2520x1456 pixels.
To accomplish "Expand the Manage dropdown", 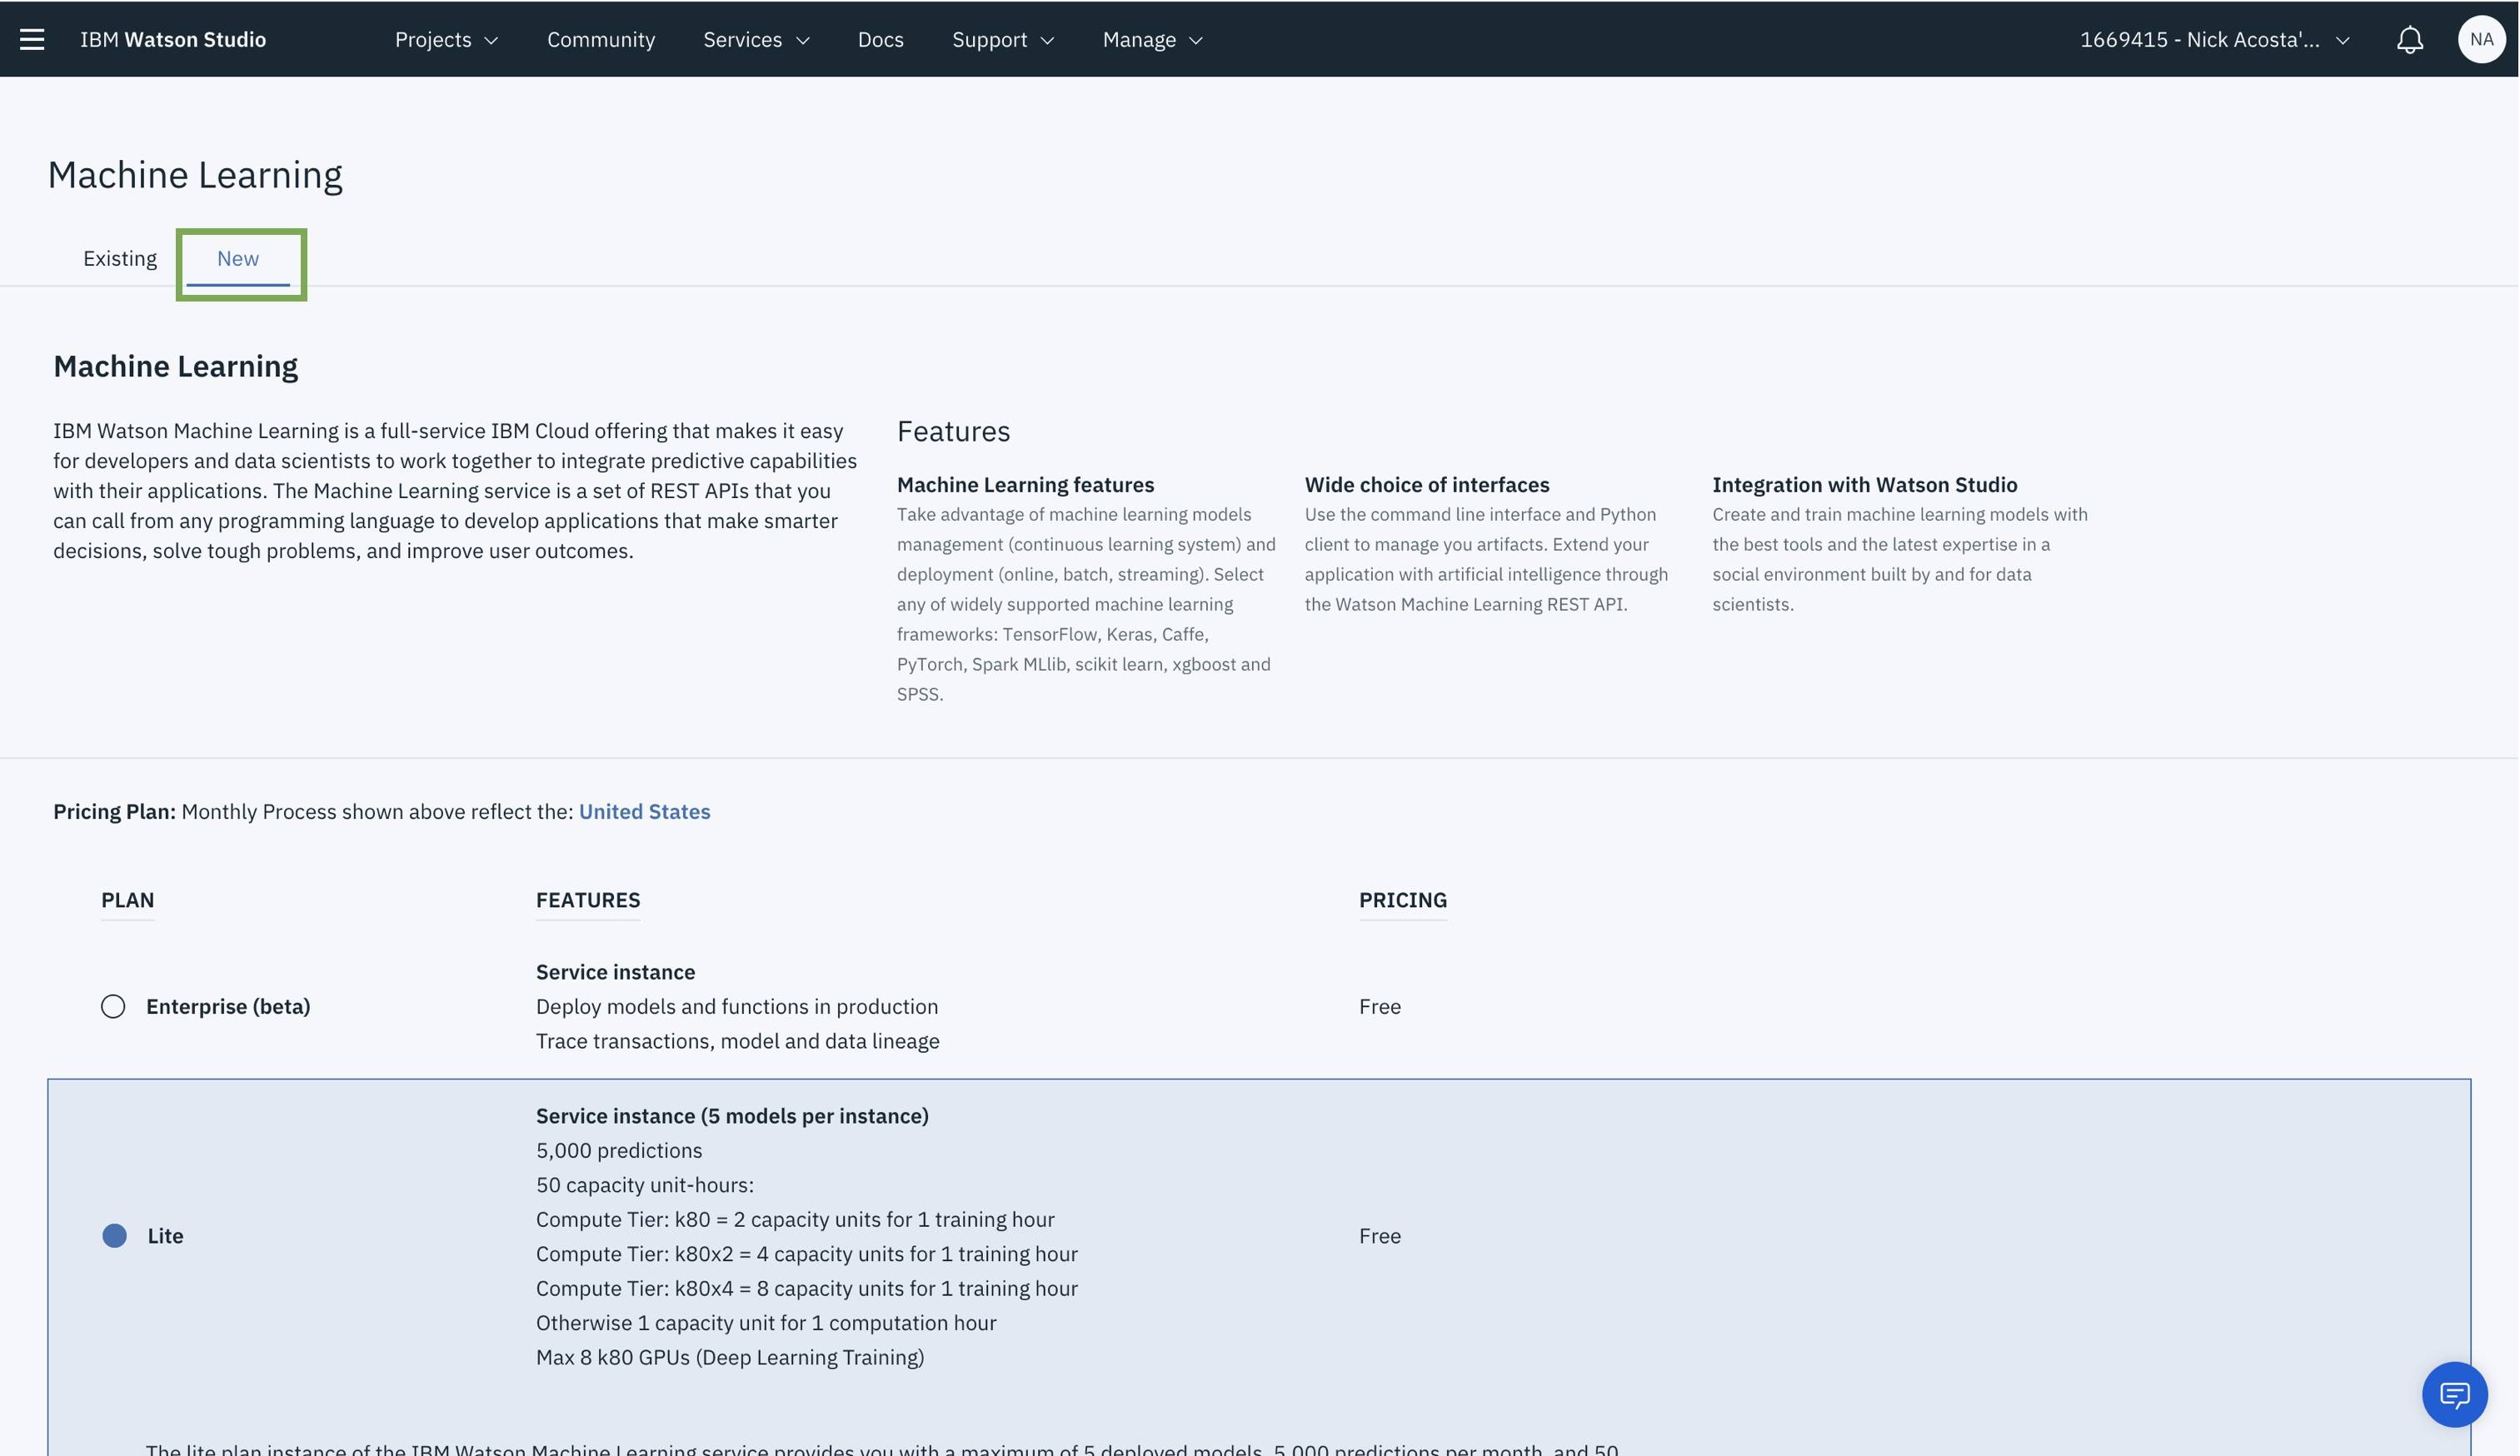I will (x=1152, y=39).
